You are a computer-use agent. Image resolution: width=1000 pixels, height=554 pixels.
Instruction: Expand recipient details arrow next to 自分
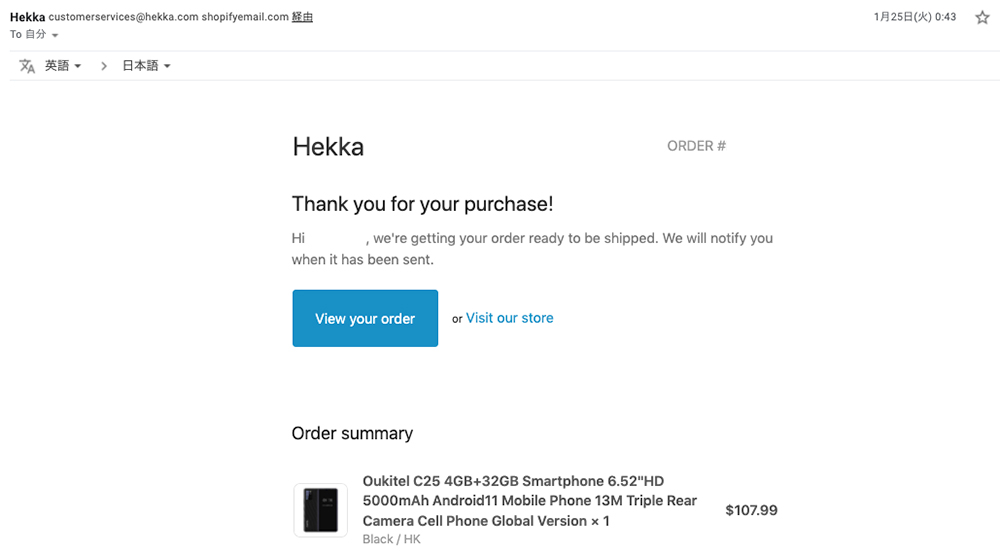click(55, 35)
